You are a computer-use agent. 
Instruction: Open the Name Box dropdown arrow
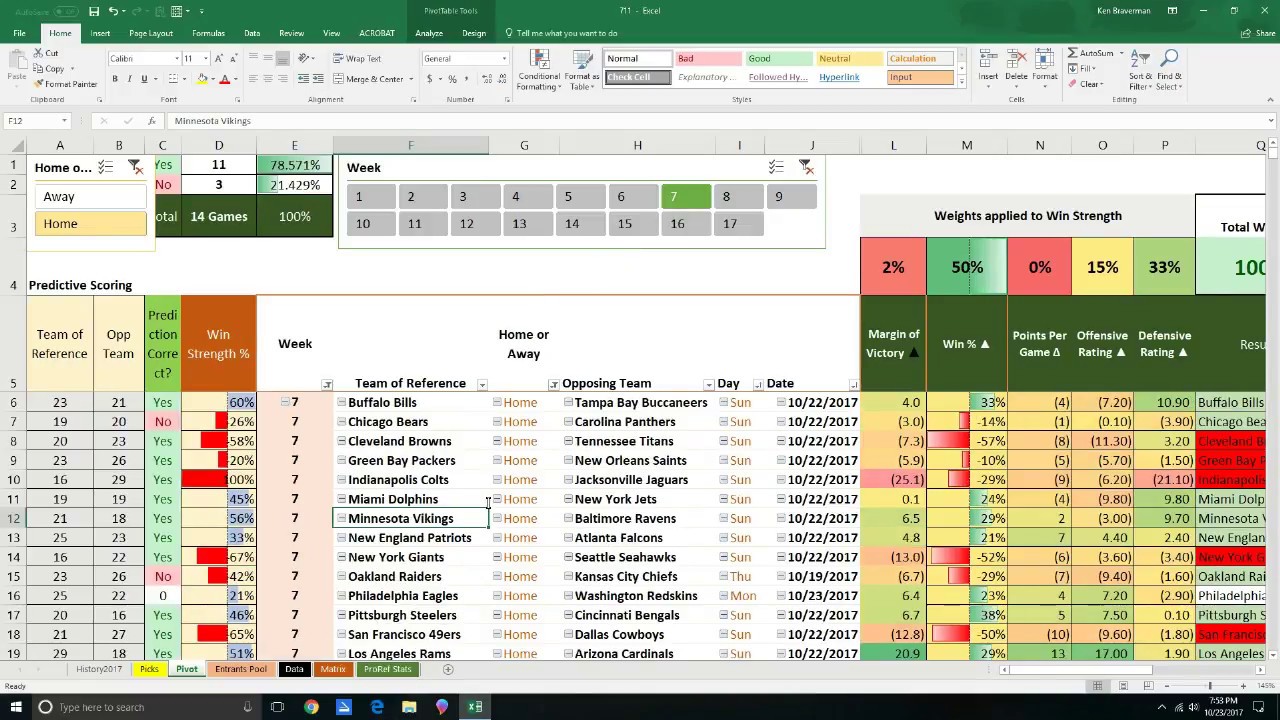(64, 121)
